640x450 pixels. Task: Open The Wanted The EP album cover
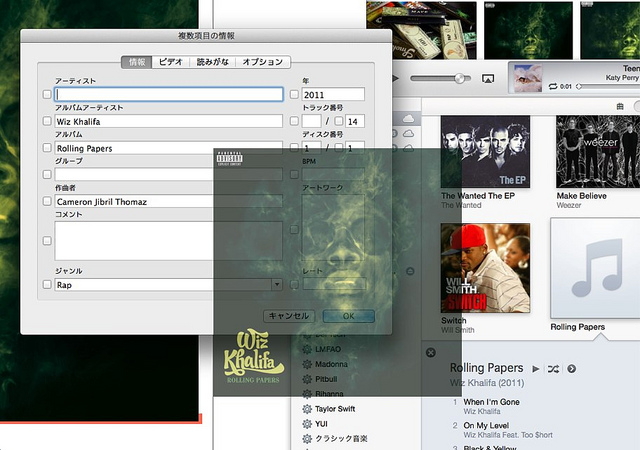point(485,151)
